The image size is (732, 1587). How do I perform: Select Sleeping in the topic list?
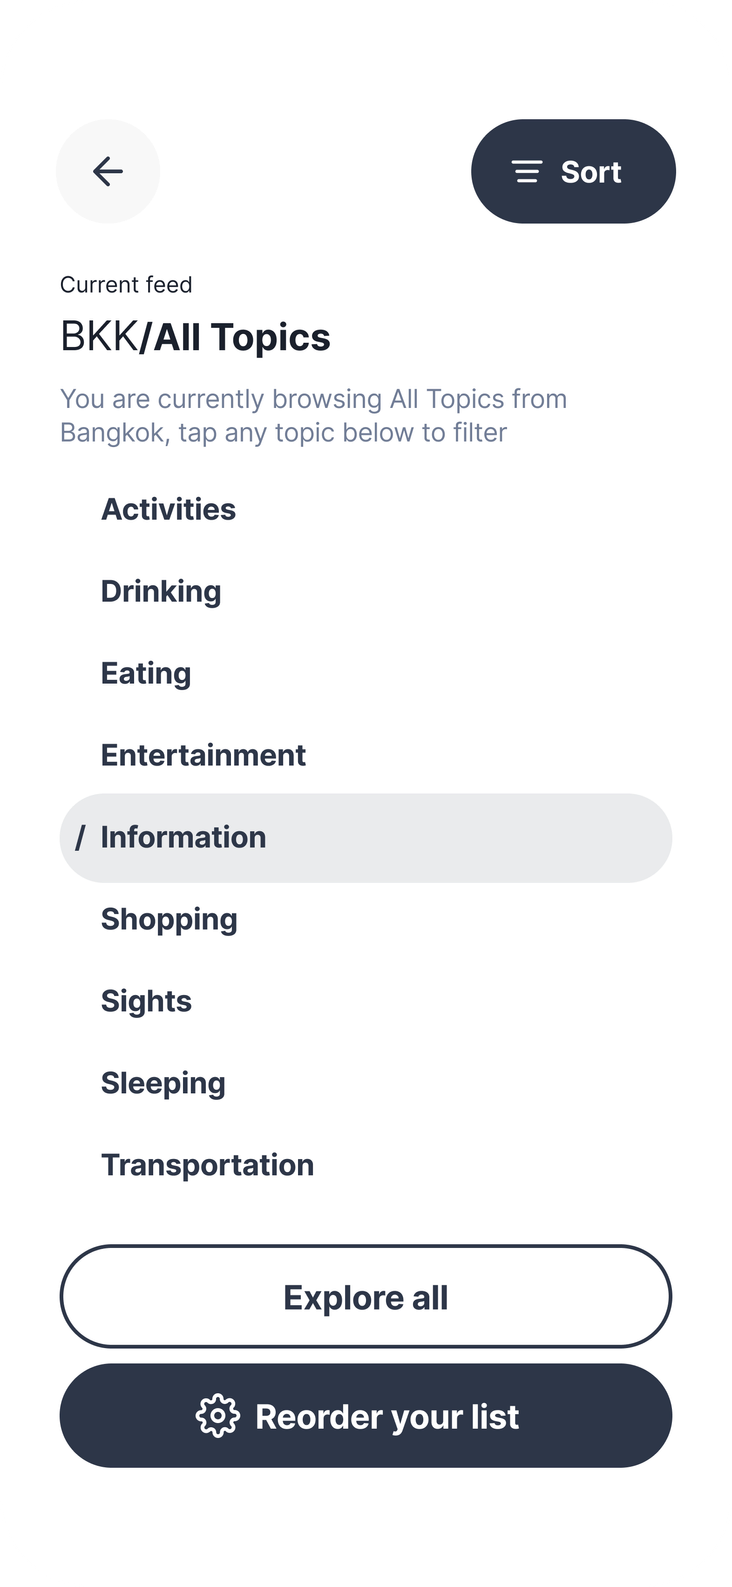(163, 1084)
